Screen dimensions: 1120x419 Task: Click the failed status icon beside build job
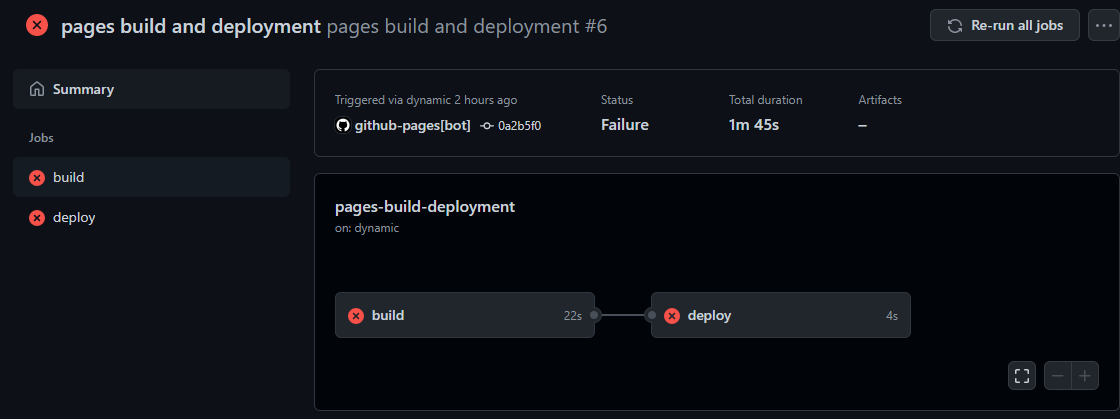point(37,178)
